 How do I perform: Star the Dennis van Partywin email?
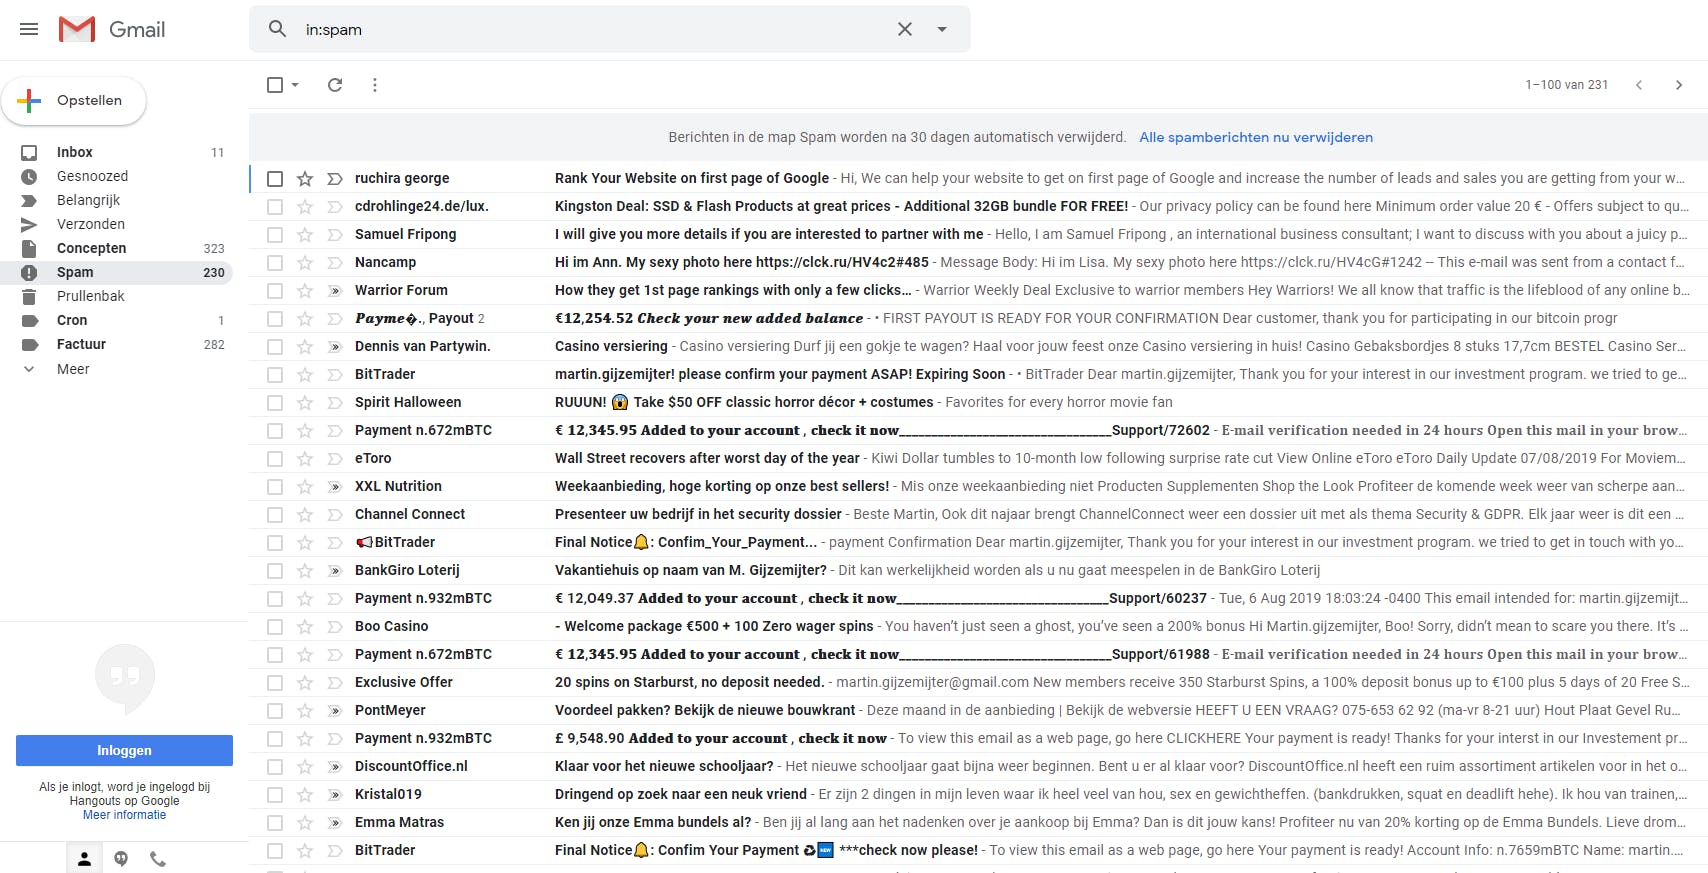click(305, 346)
